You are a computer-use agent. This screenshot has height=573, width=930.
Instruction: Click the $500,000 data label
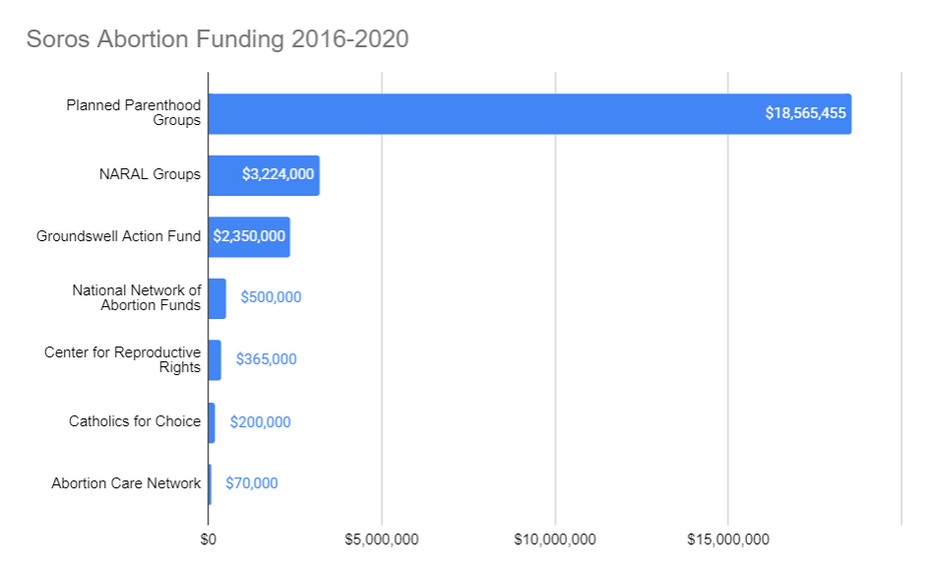(x=270, y=298)
